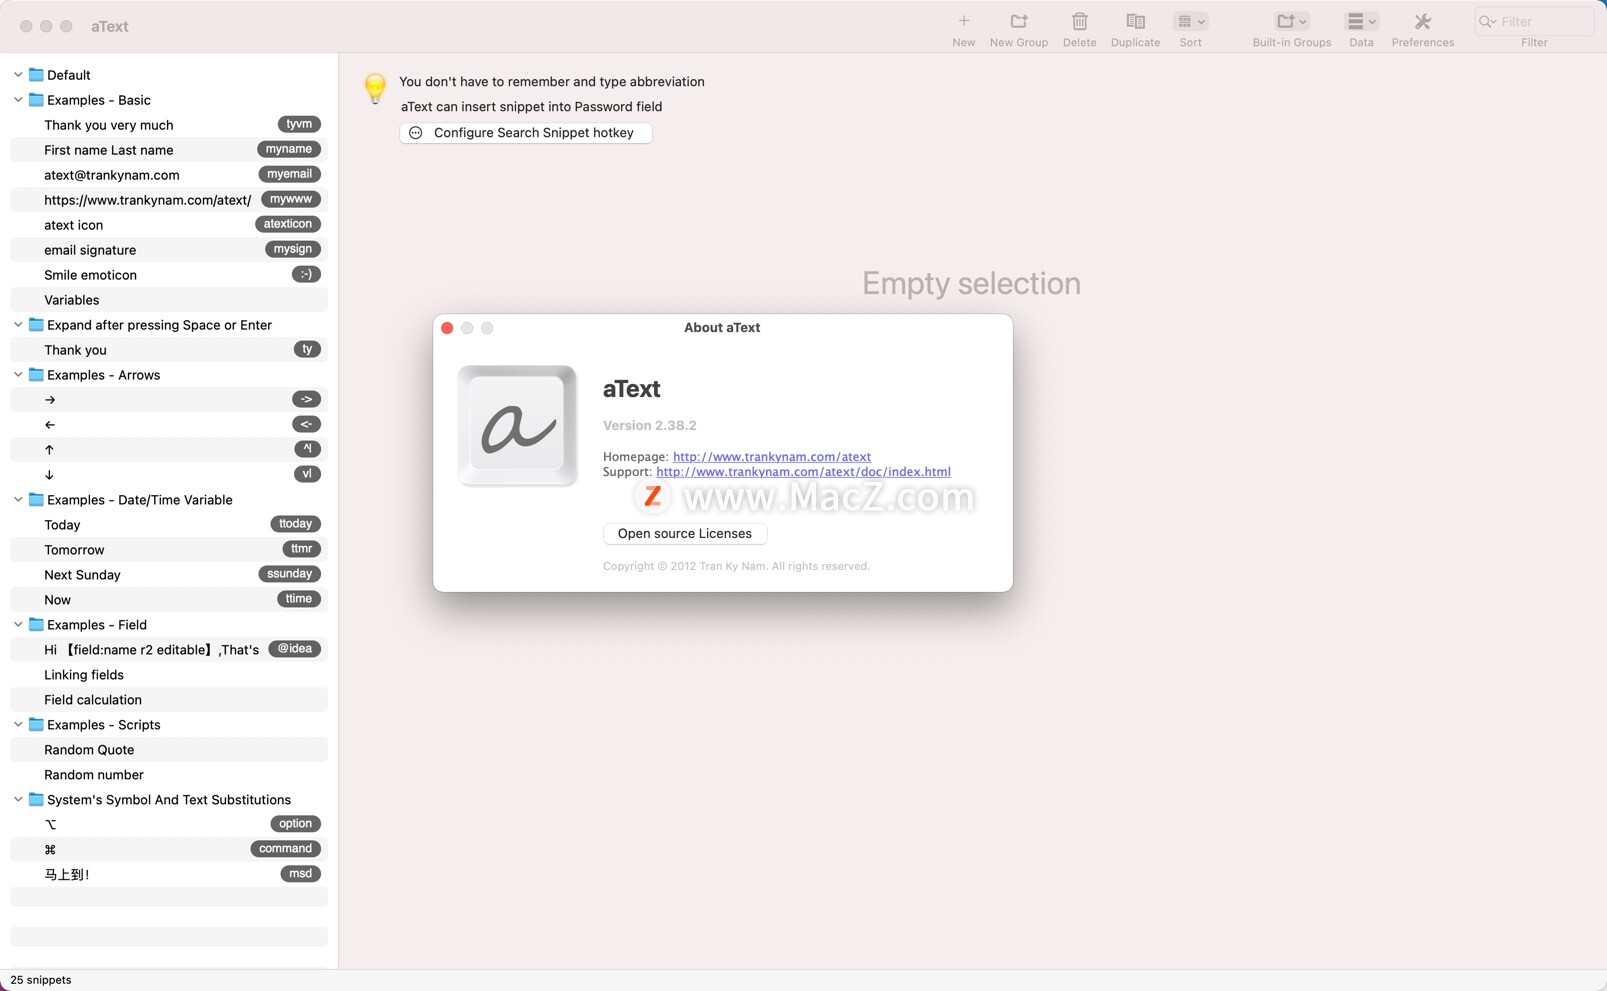
Task: Select the Now snippet
Action: click(x=169, y=600)
